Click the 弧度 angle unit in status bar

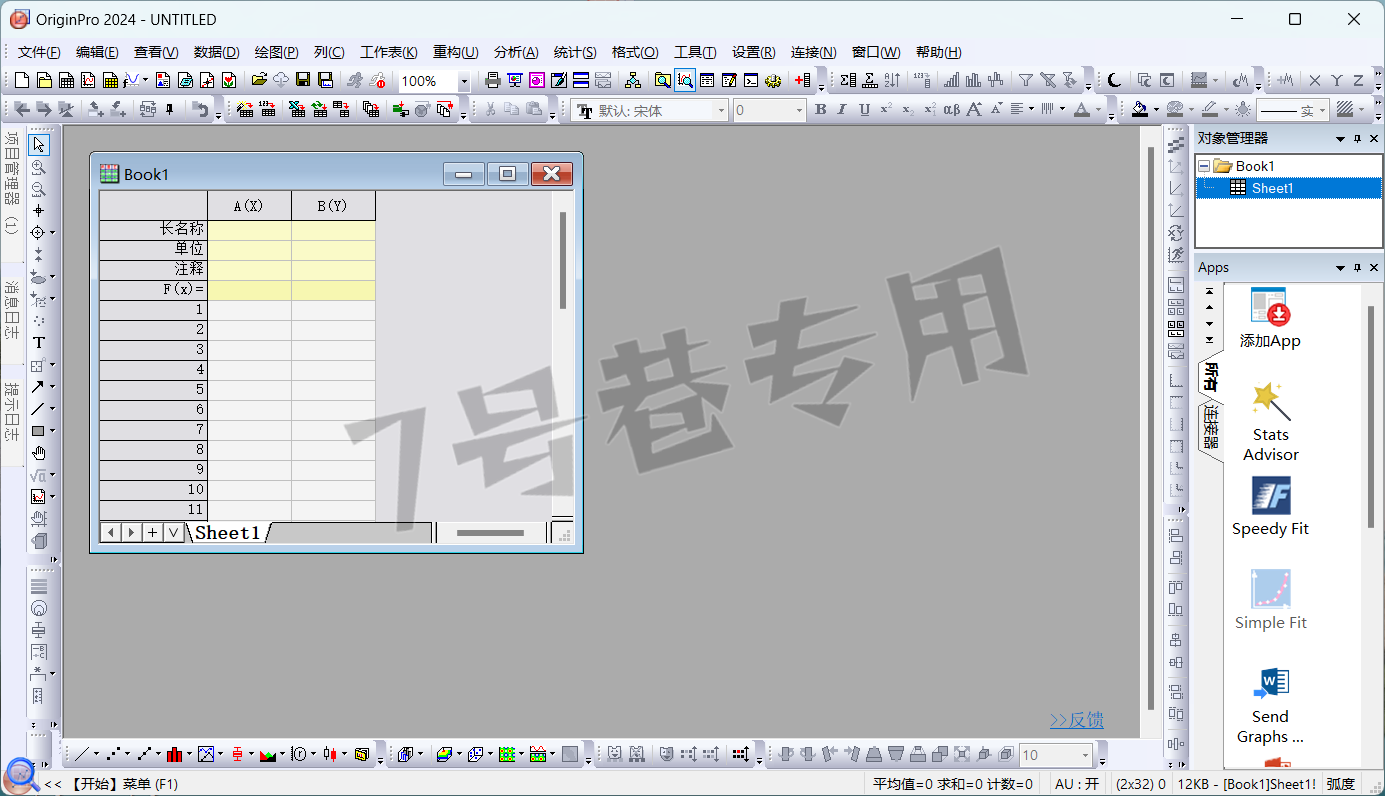click(1340, 784)
